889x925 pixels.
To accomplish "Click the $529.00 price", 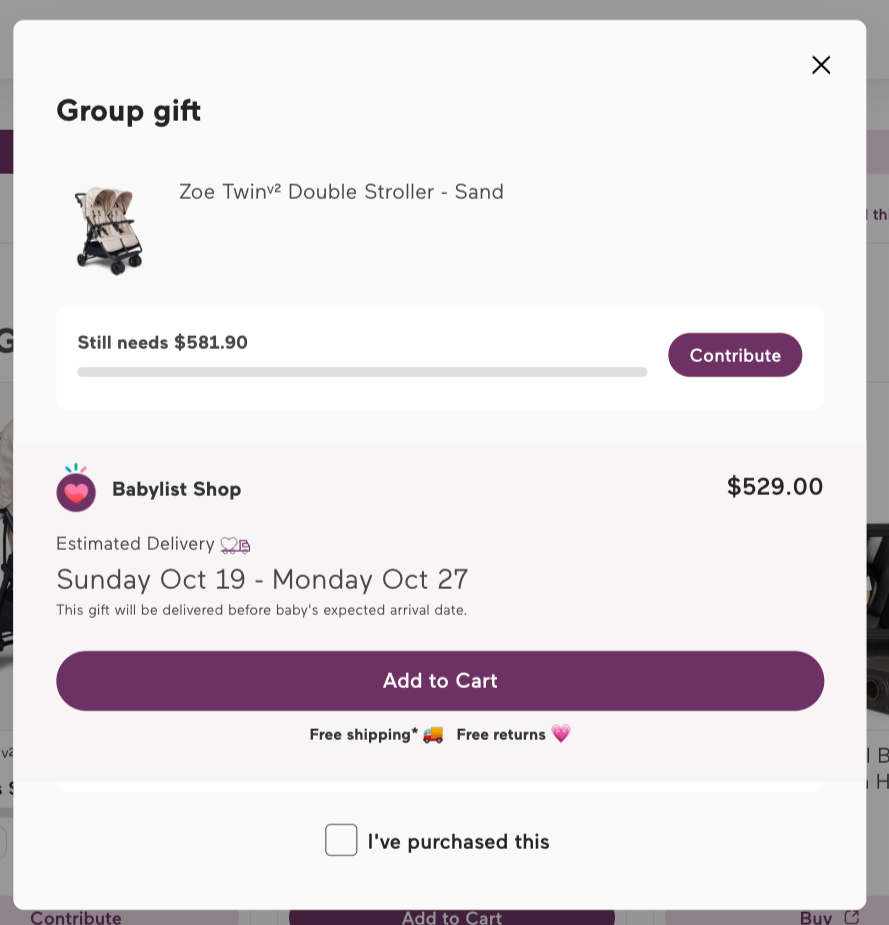I will pos(774,487).
